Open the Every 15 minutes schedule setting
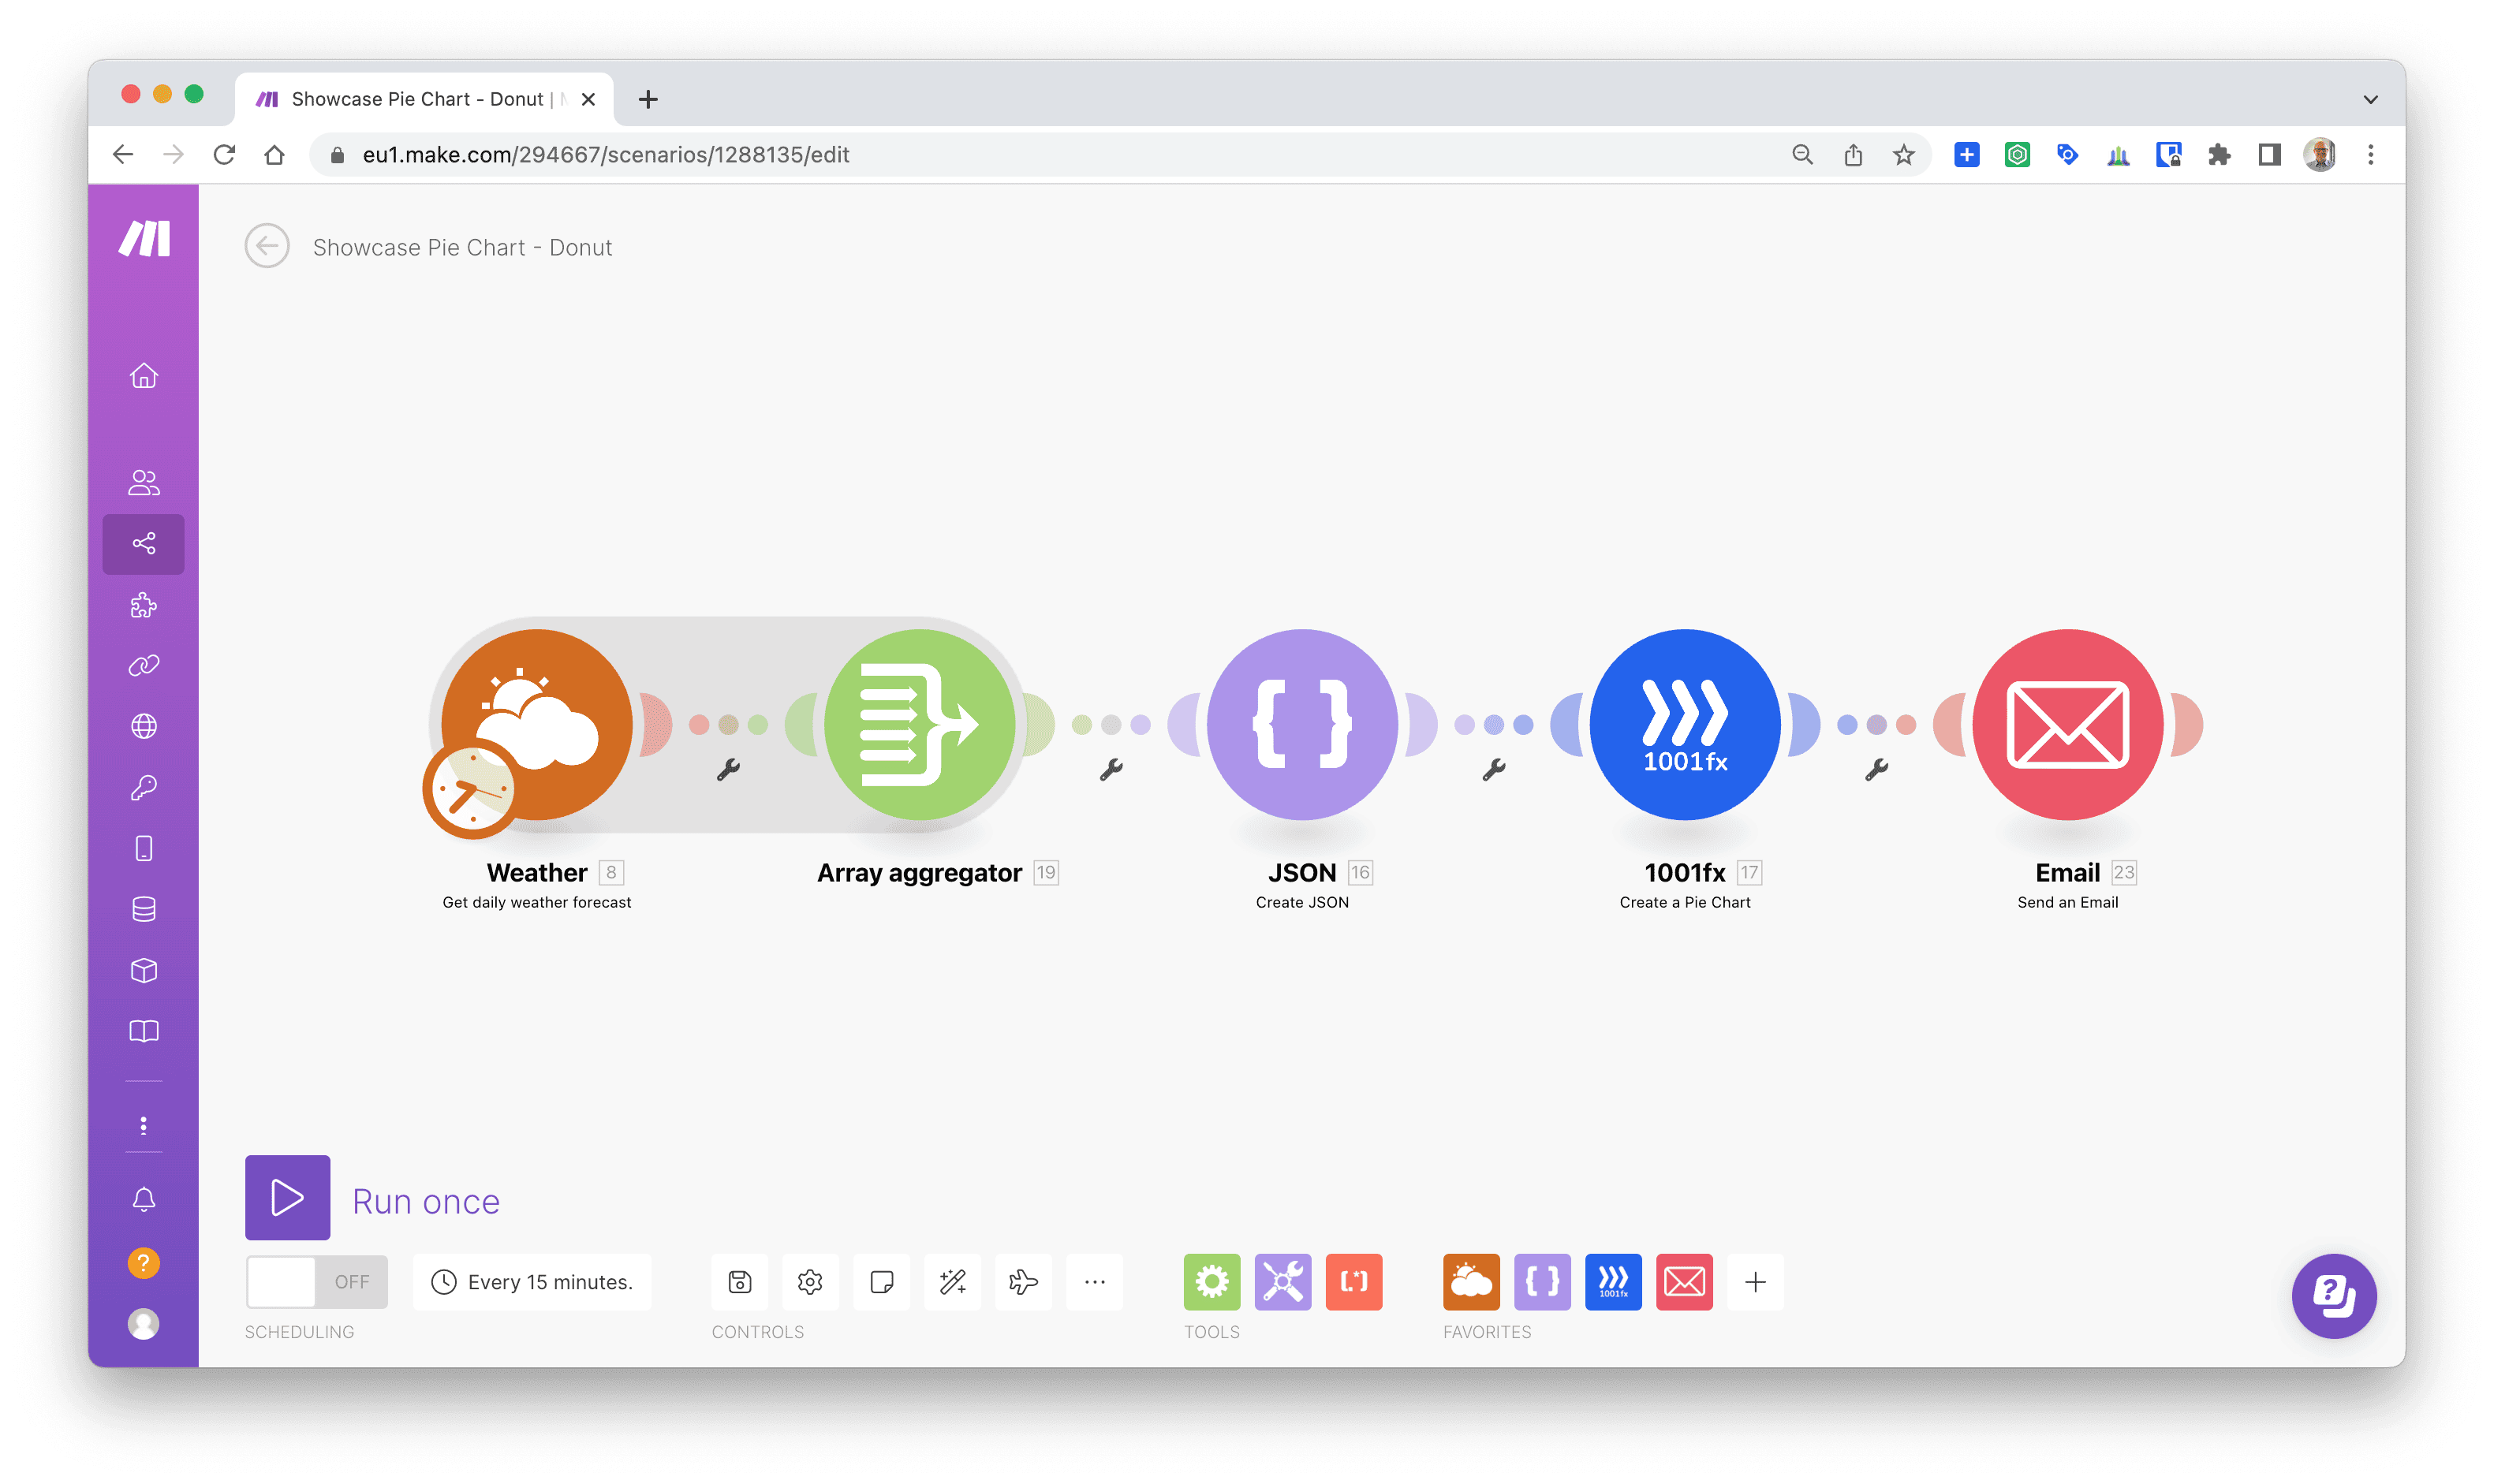Image resolution: width=2494 pixels, height=1484 pixels. click(532, 1281)
